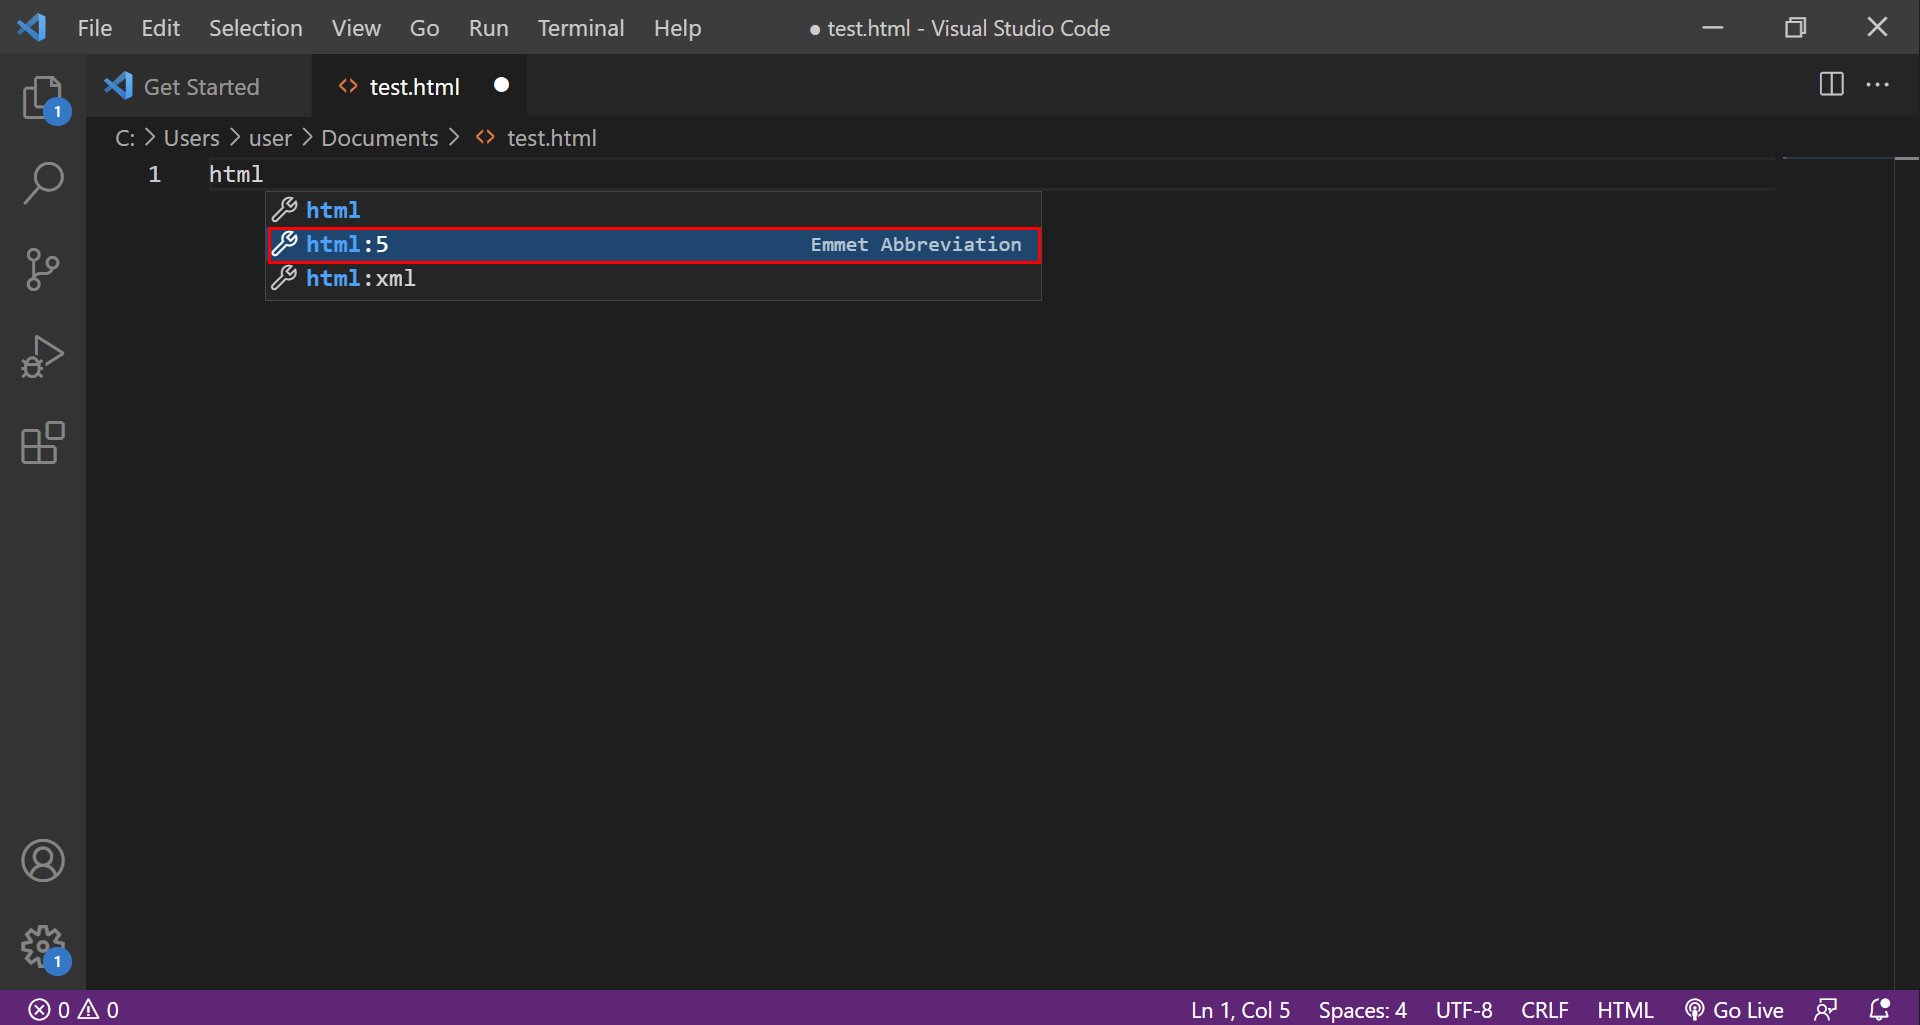
Task: Open the Extensions view
Action: tap(43, 443)
